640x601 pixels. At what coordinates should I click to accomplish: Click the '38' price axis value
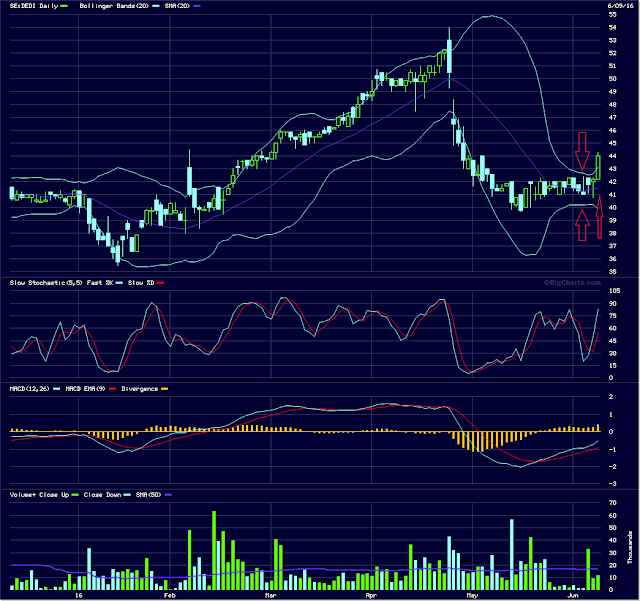pyautogui.click(x=612, y=234)
